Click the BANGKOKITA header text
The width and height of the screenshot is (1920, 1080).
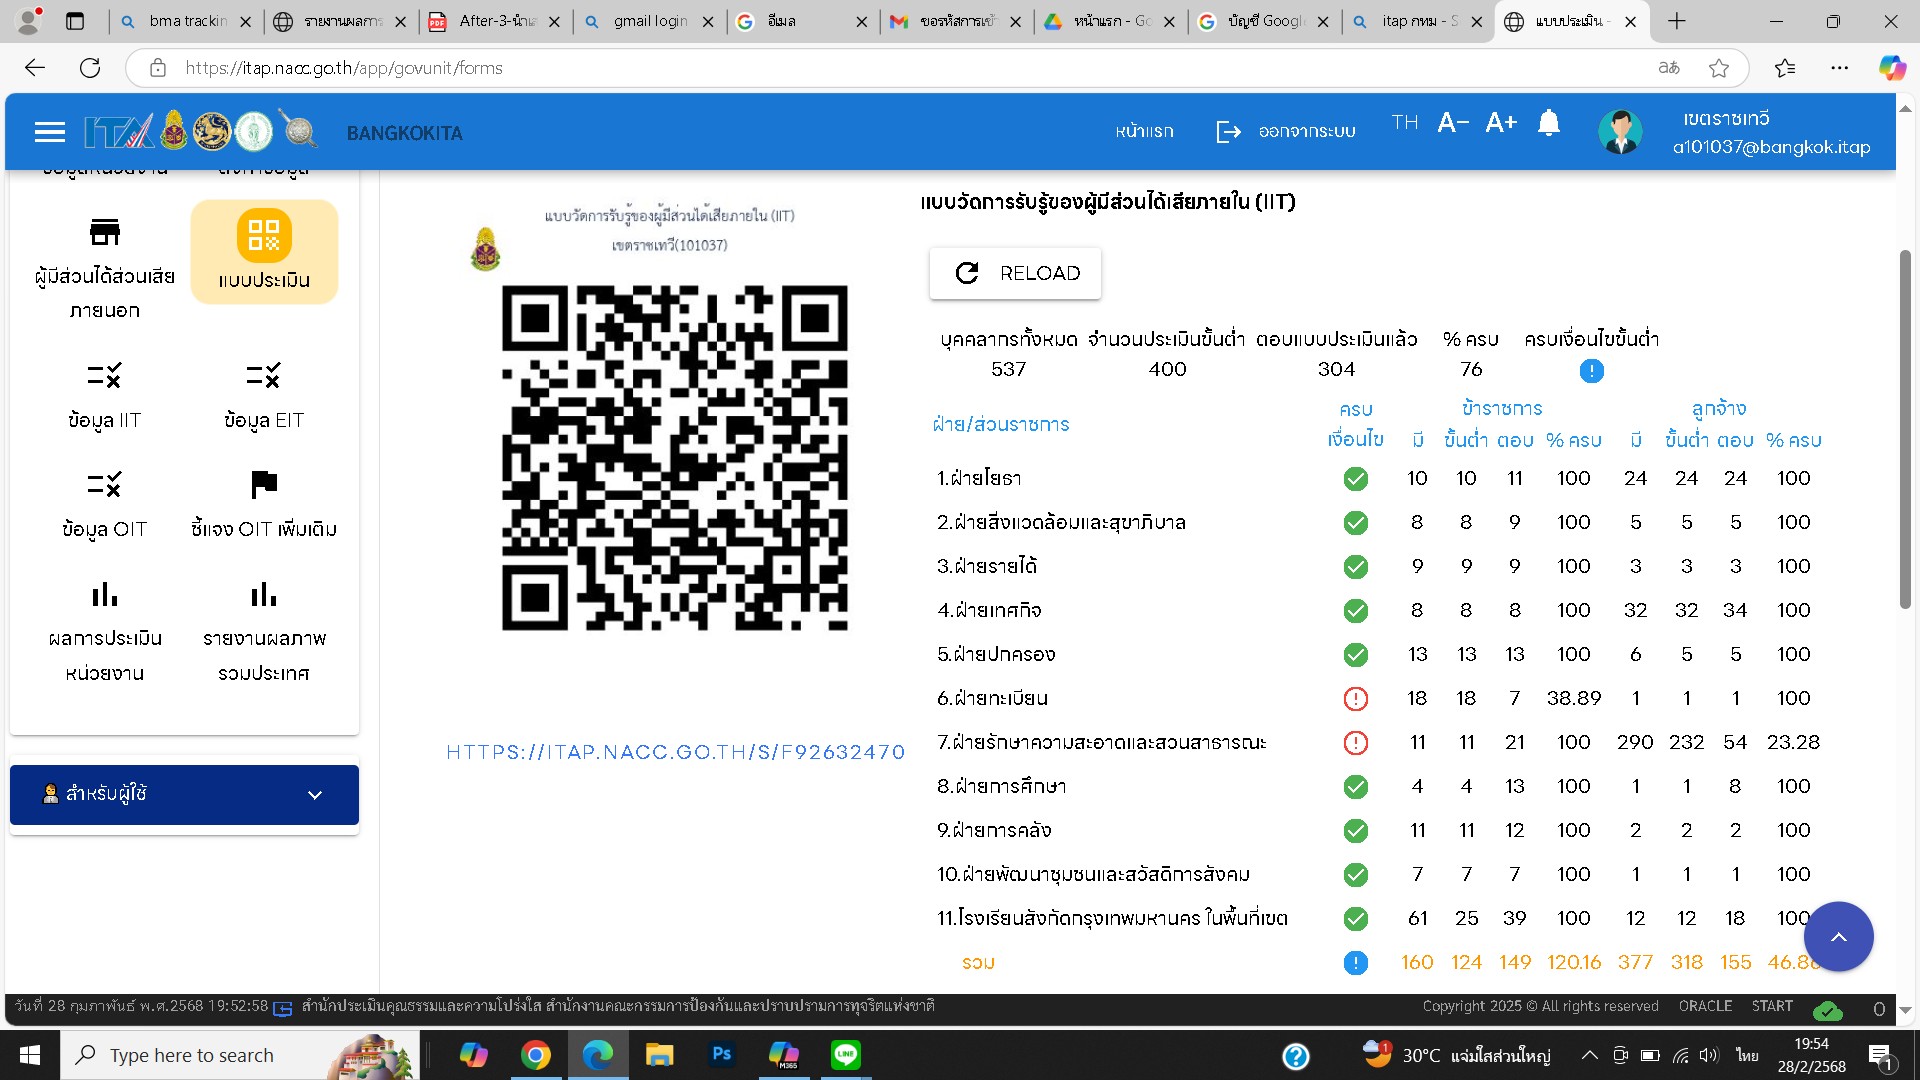pyautogui.click(x=404, y=133)
